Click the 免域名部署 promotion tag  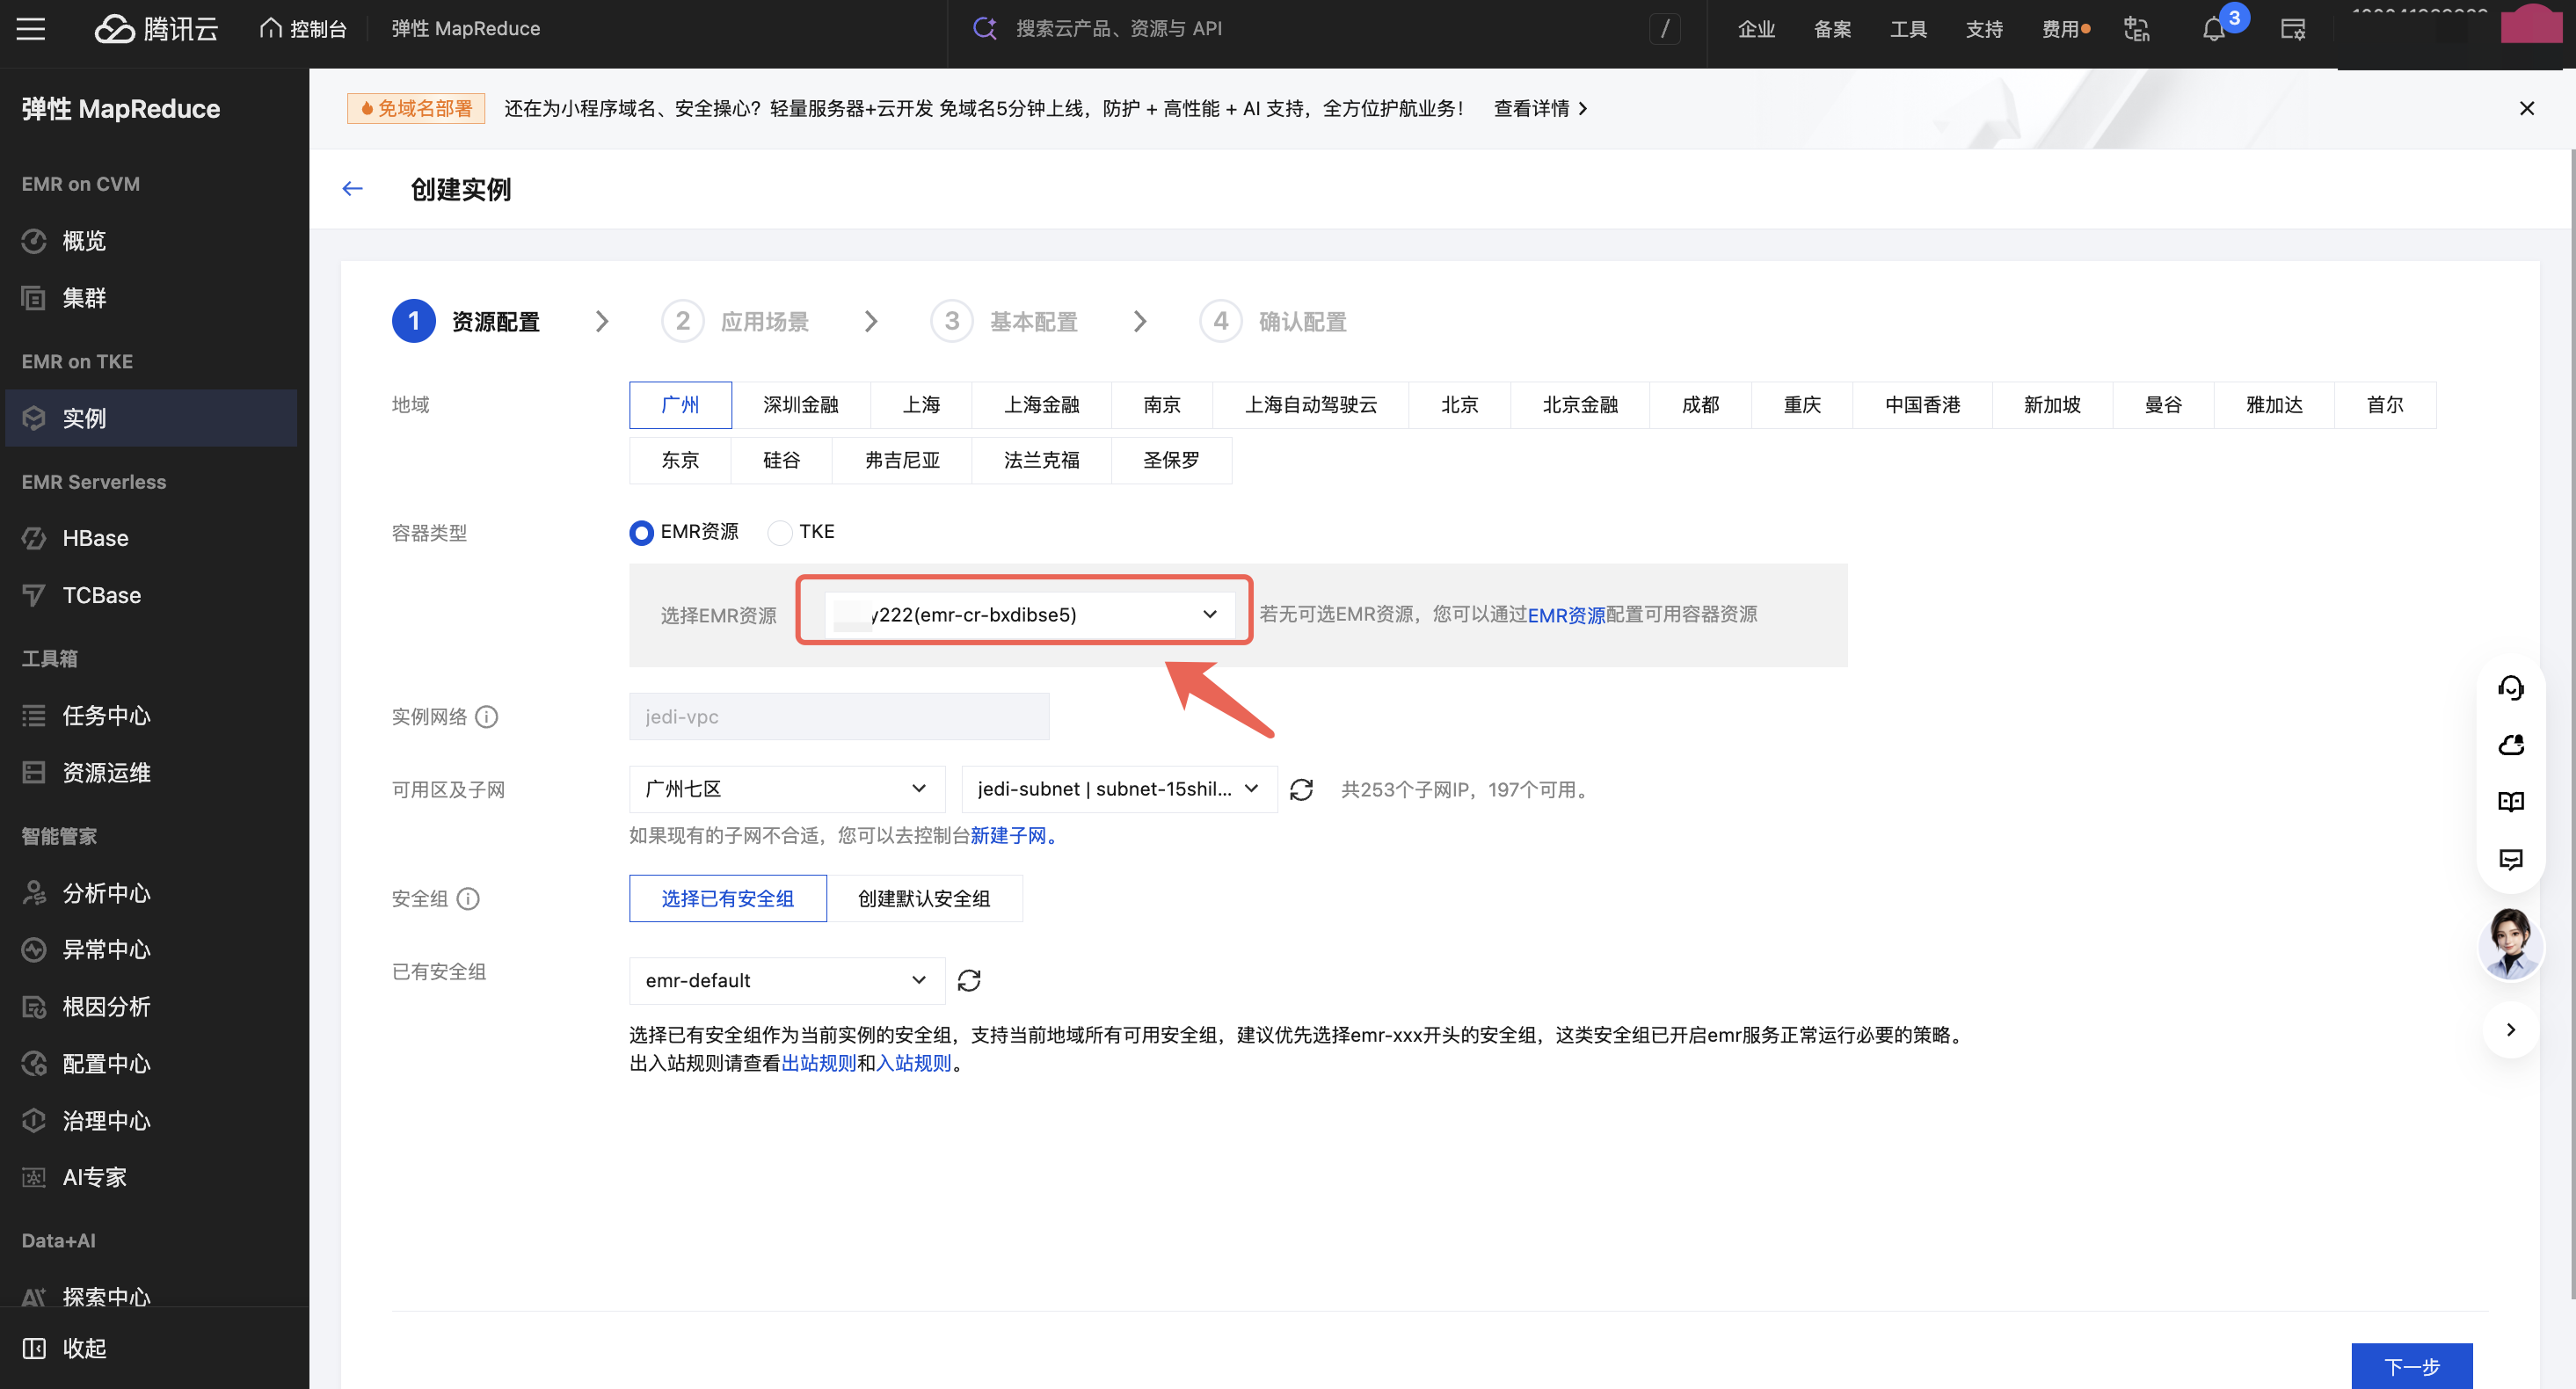(416, 108)
